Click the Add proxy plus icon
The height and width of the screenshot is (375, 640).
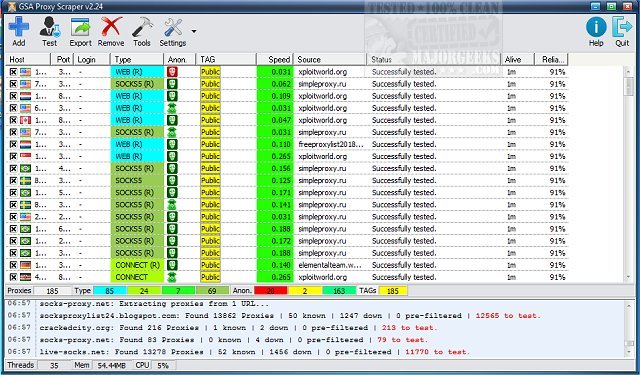click(x=19, y=27)
